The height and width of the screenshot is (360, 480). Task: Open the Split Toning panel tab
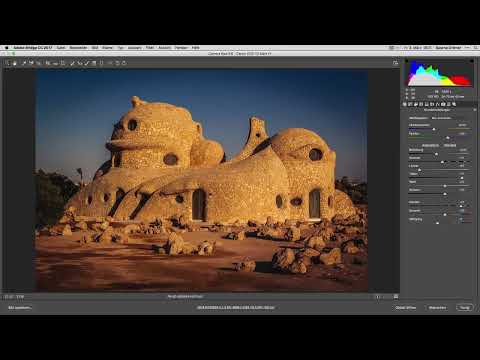pyautogui.click(x=427, y=104)
